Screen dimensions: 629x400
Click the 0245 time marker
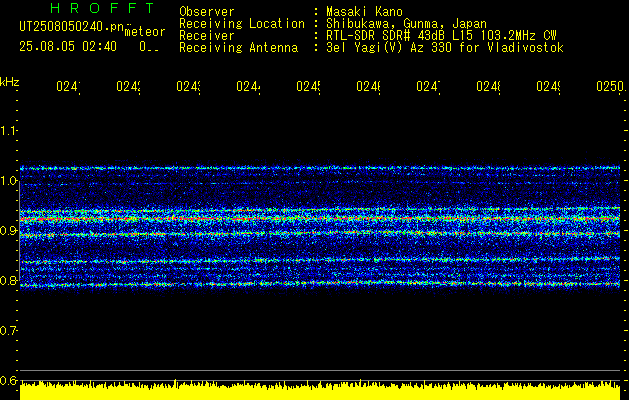coord(308,86)
